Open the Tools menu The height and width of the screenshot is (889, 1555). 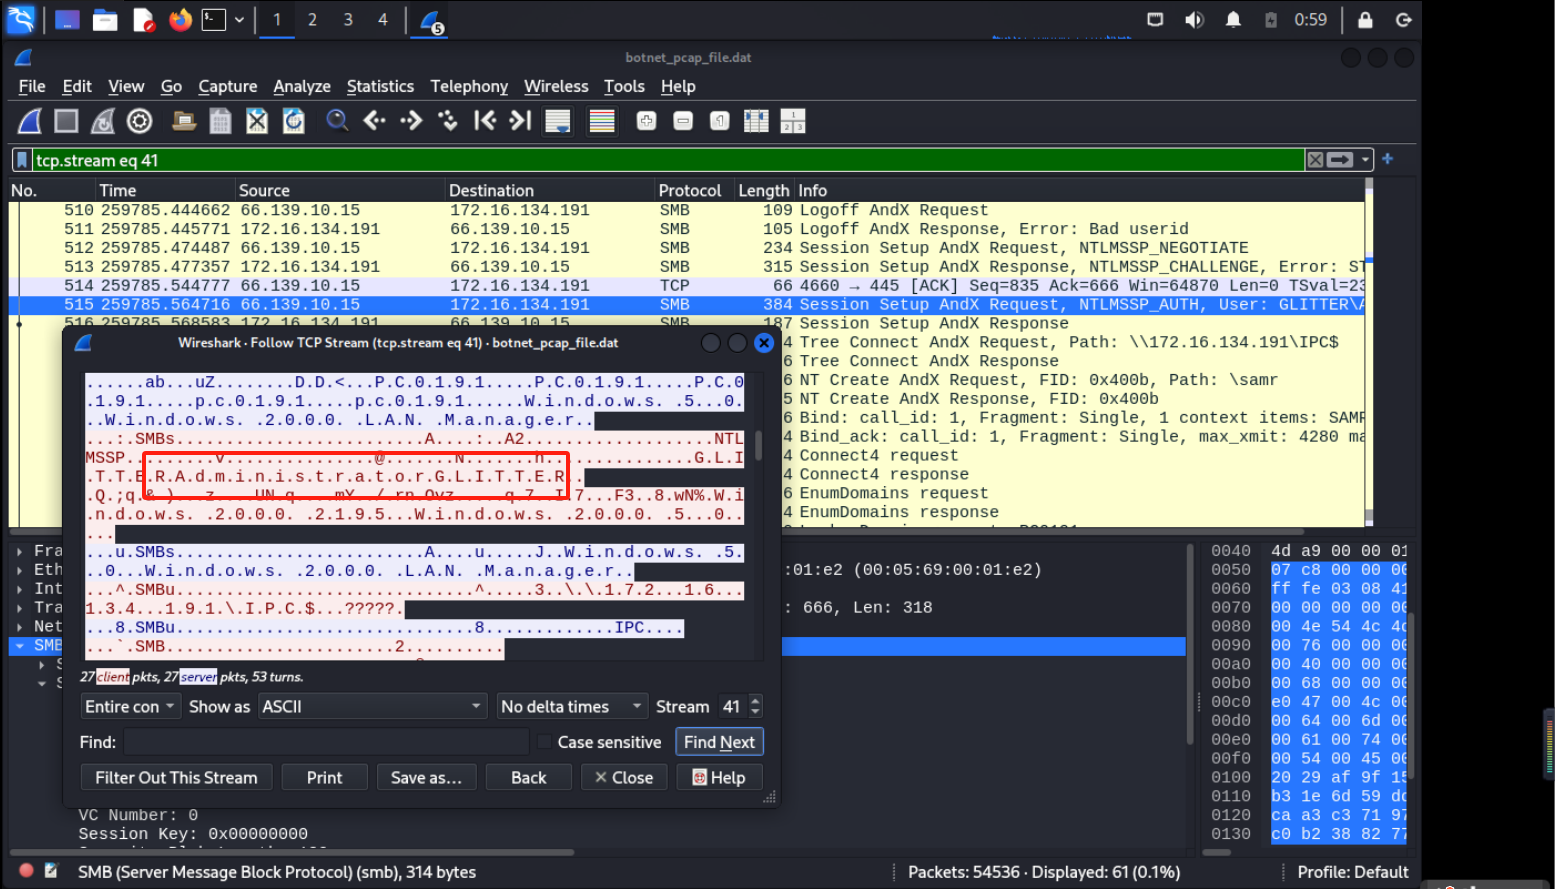(624, 86)
